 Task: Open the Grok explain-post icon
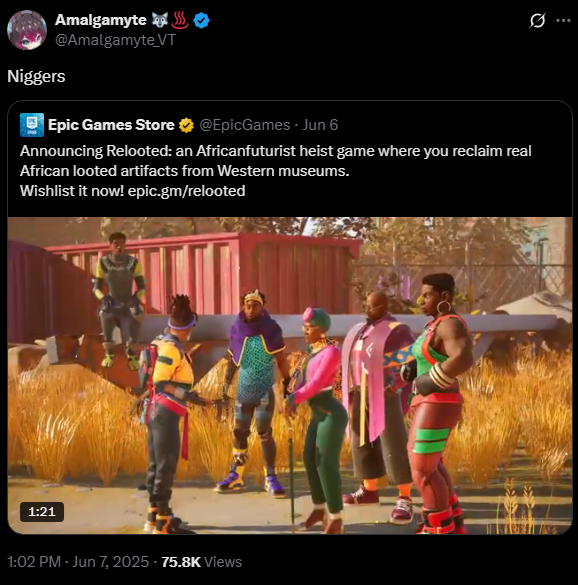(x=537, y=20)
